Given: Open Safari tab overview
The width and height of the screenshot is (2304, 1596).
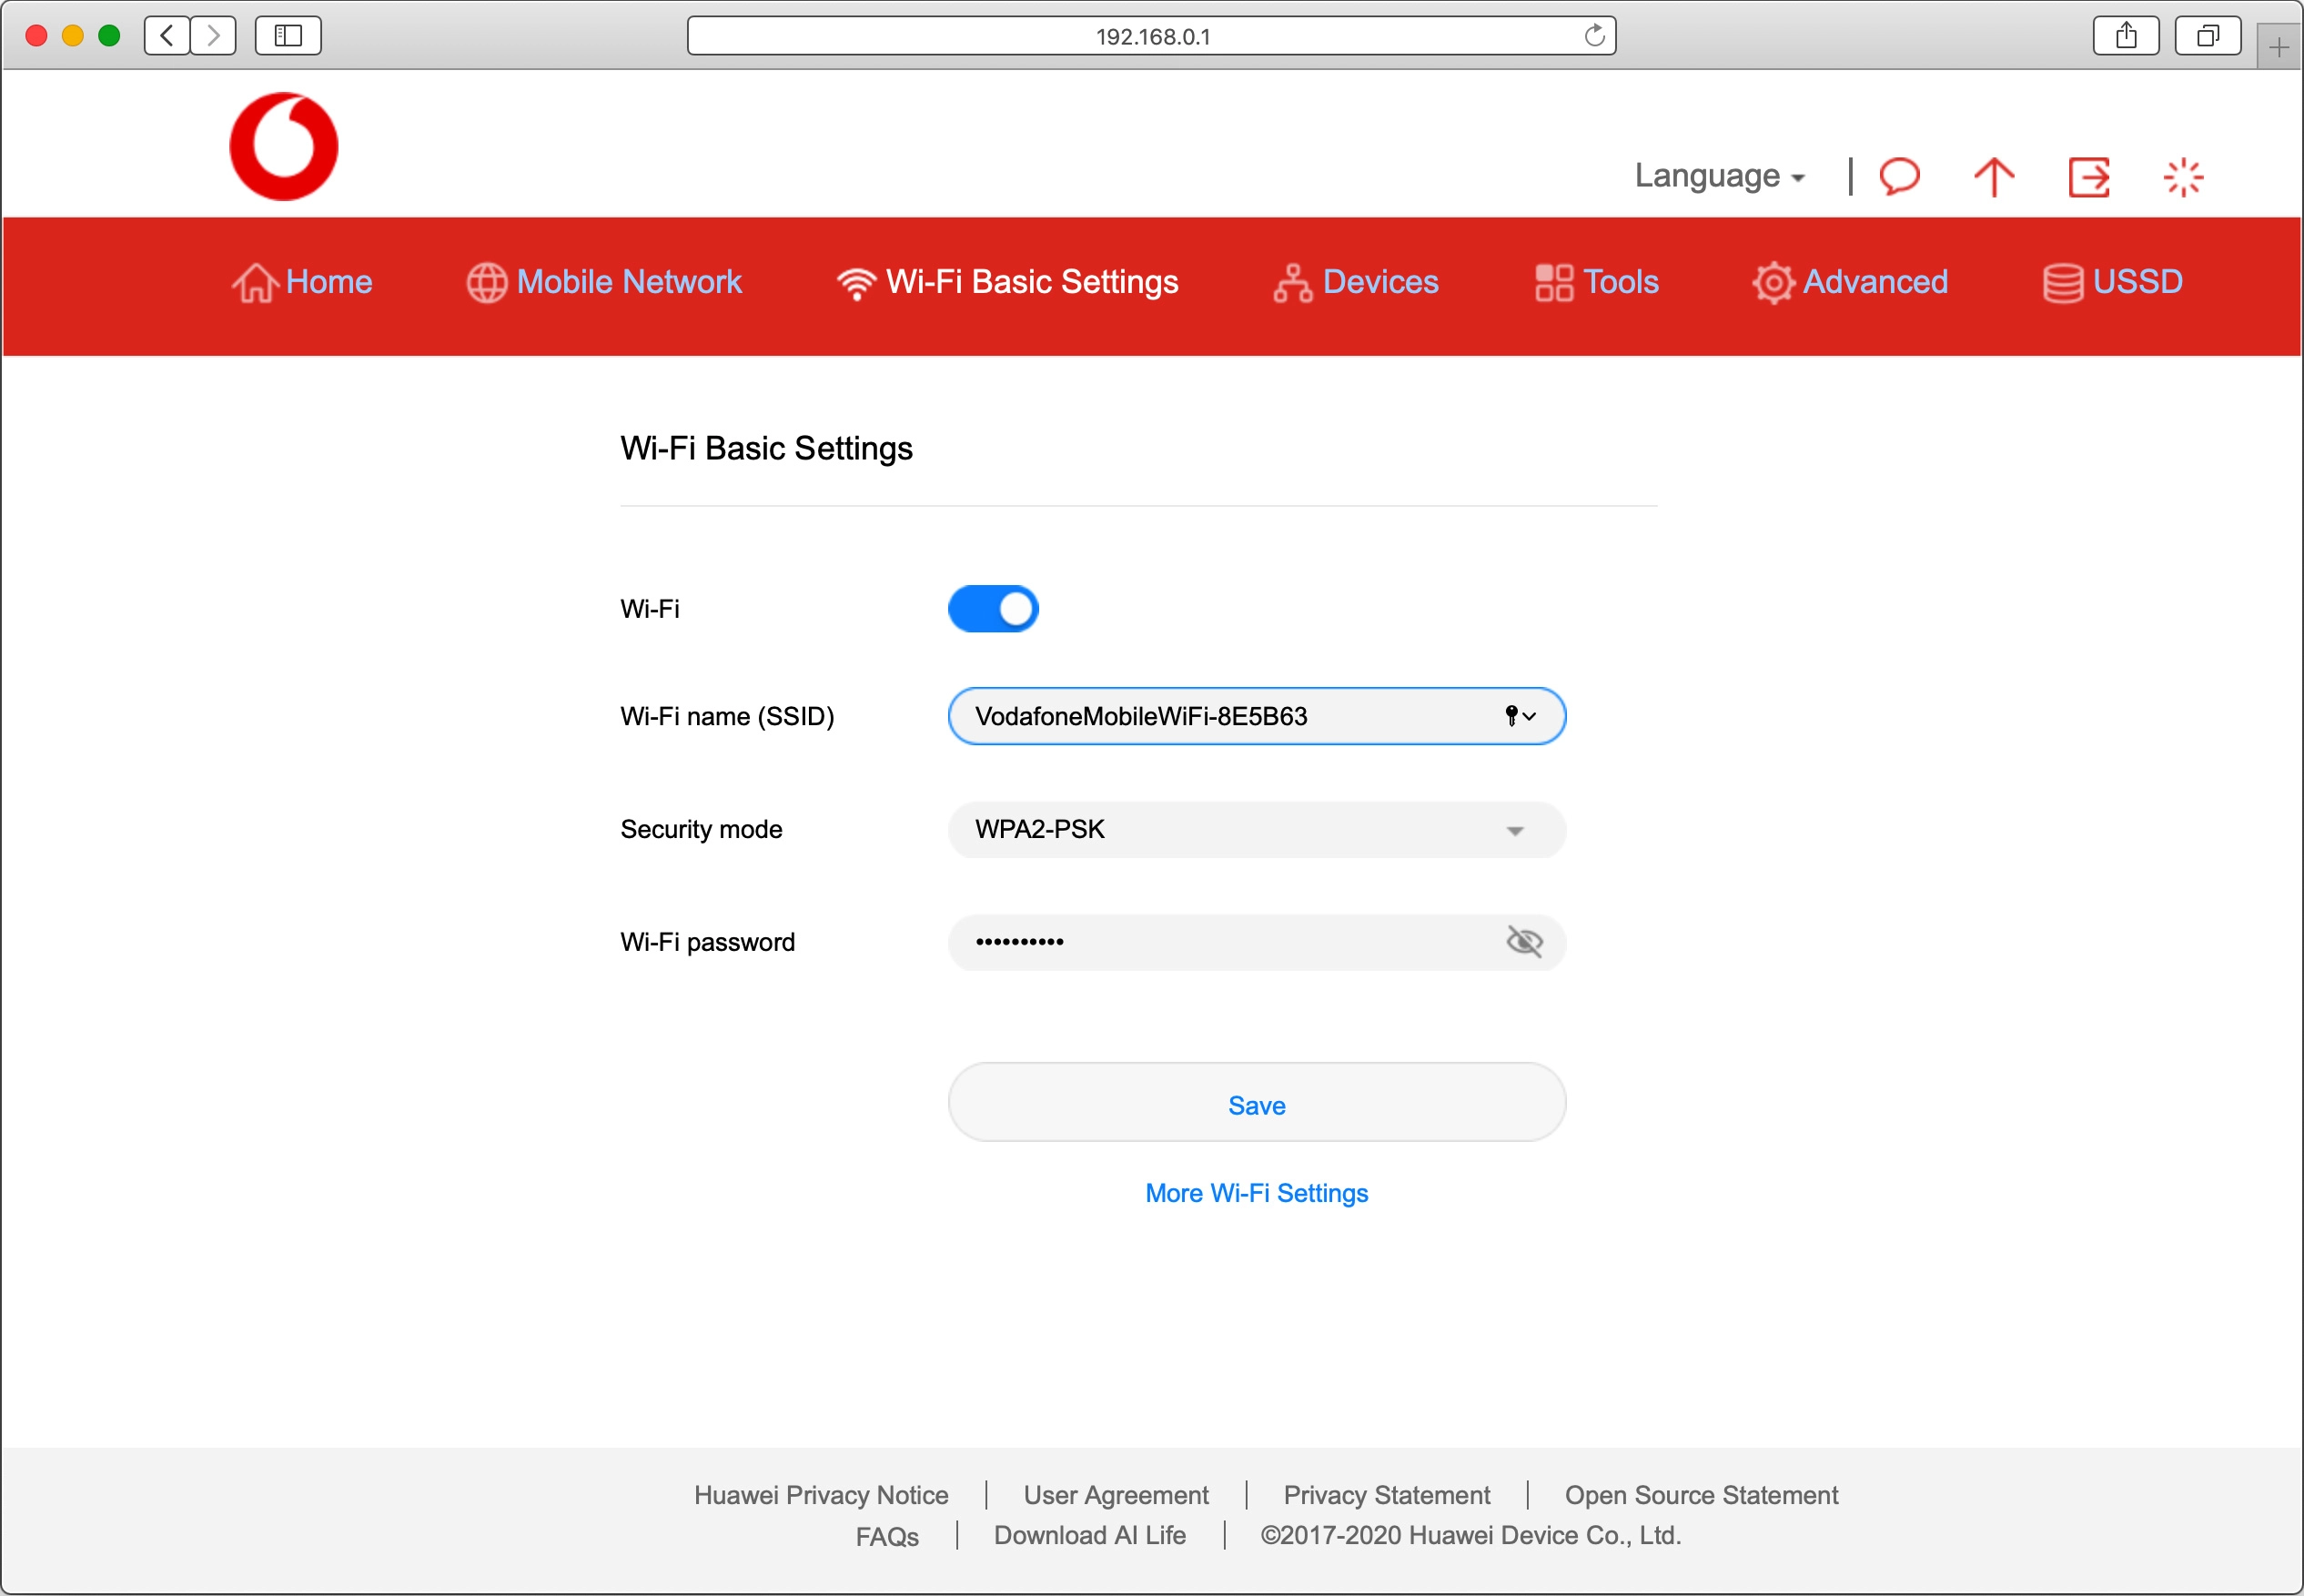Looking at the screenshot, I should tap(2207, 36).
